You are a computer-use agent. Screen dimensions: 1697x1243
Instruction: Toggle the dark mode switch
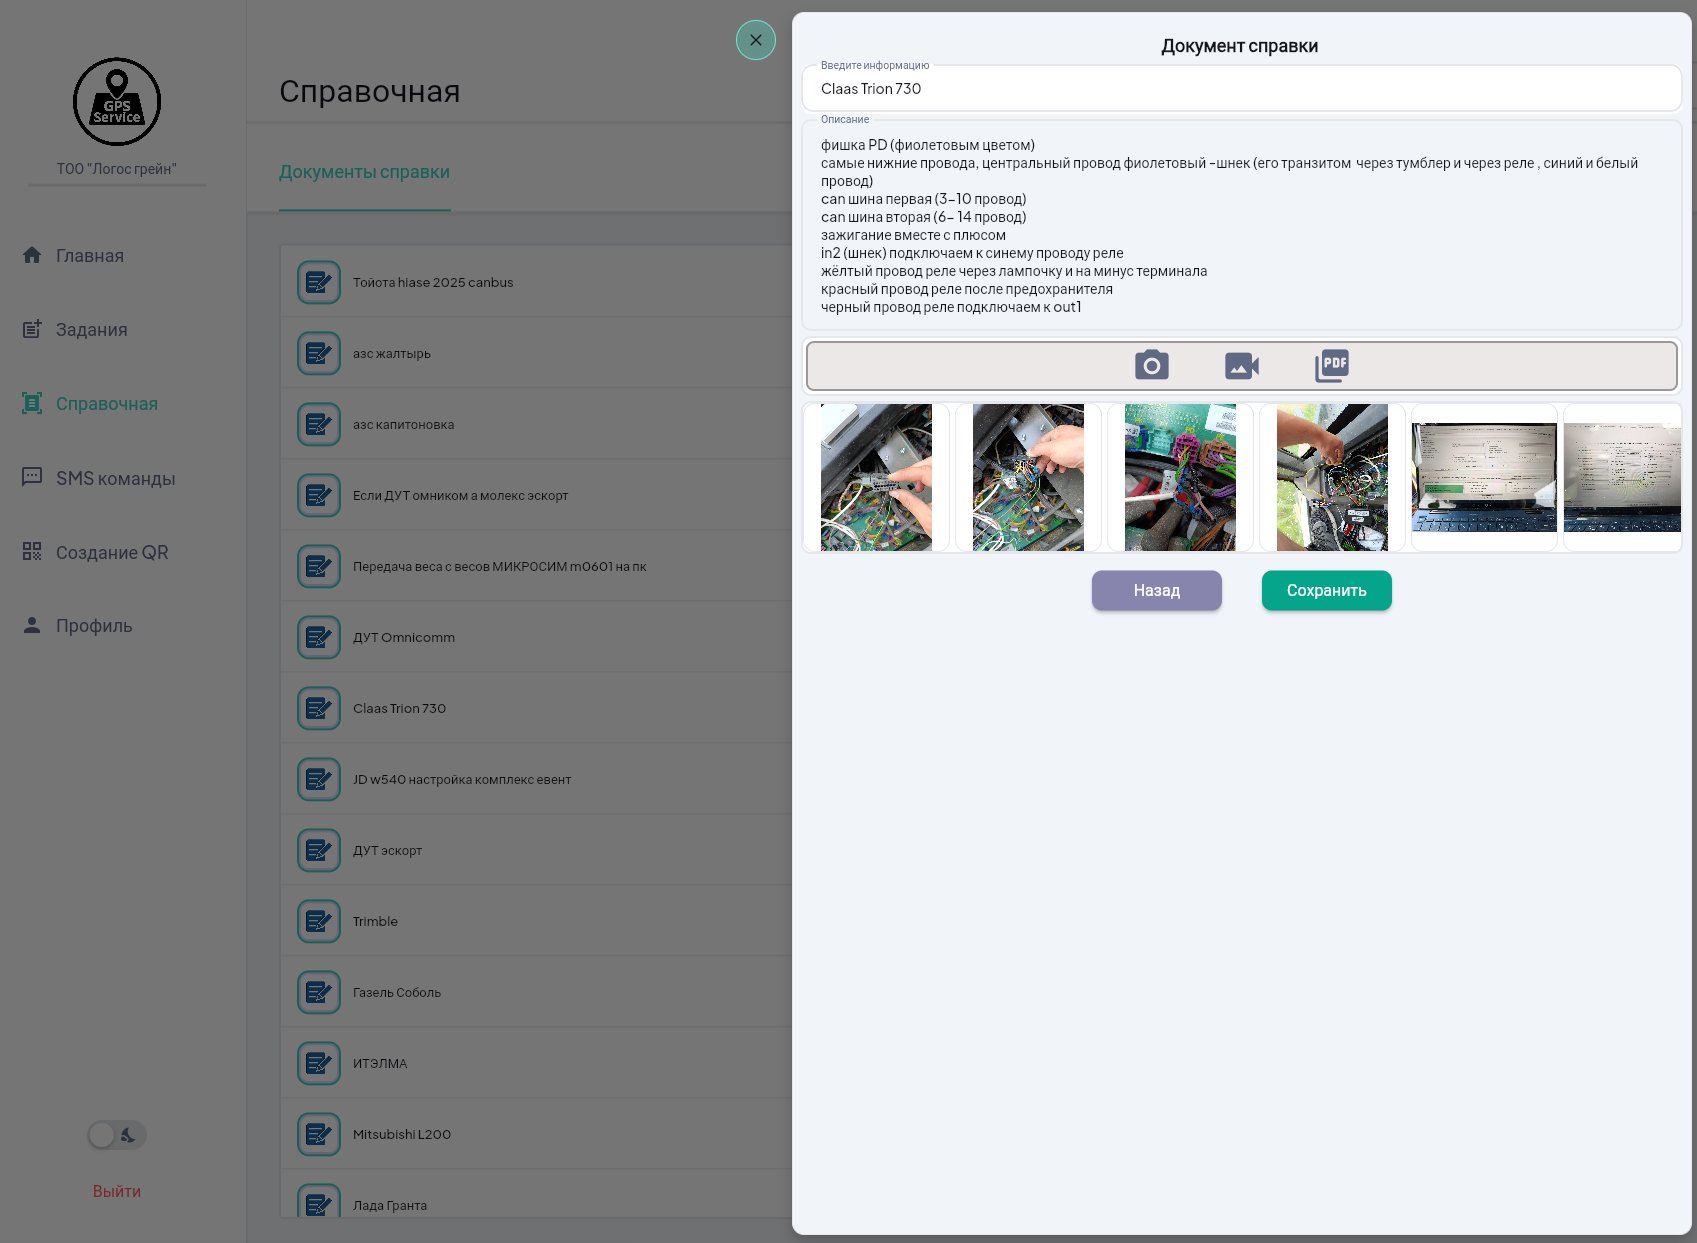pos(117,1135)
